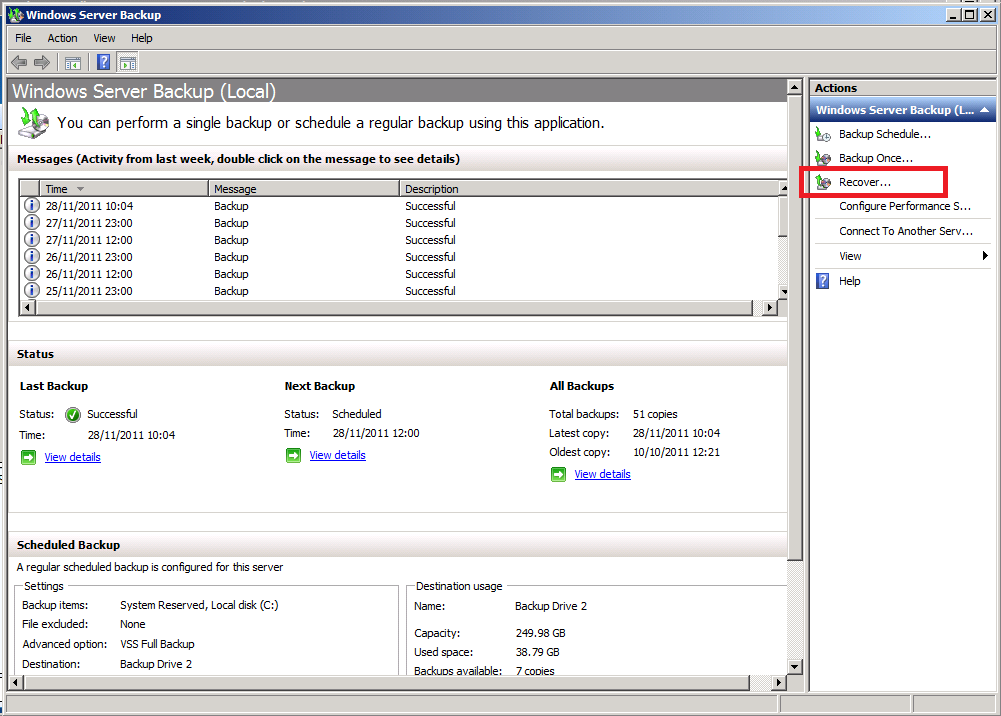Collapse the Windows Server Backup actions header
Screen dimensions: 1001x716
click(x=985, y=110)
